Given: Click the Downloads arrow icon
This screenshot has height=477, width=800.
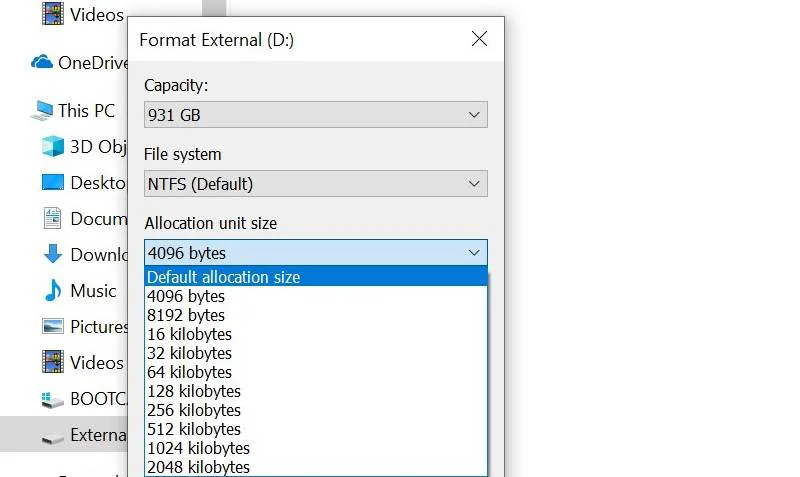Looking at the screenshot, I should [53, 254].
